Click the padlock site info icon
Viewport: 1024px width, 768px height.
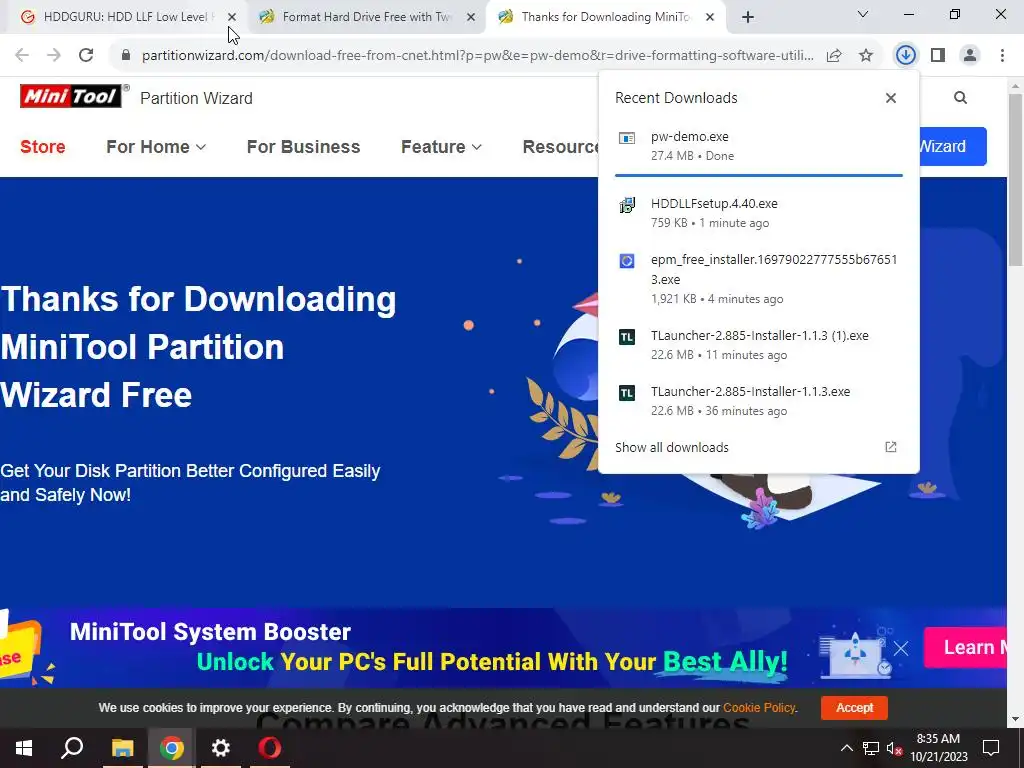pyautogui.click(x=126, y=56)
